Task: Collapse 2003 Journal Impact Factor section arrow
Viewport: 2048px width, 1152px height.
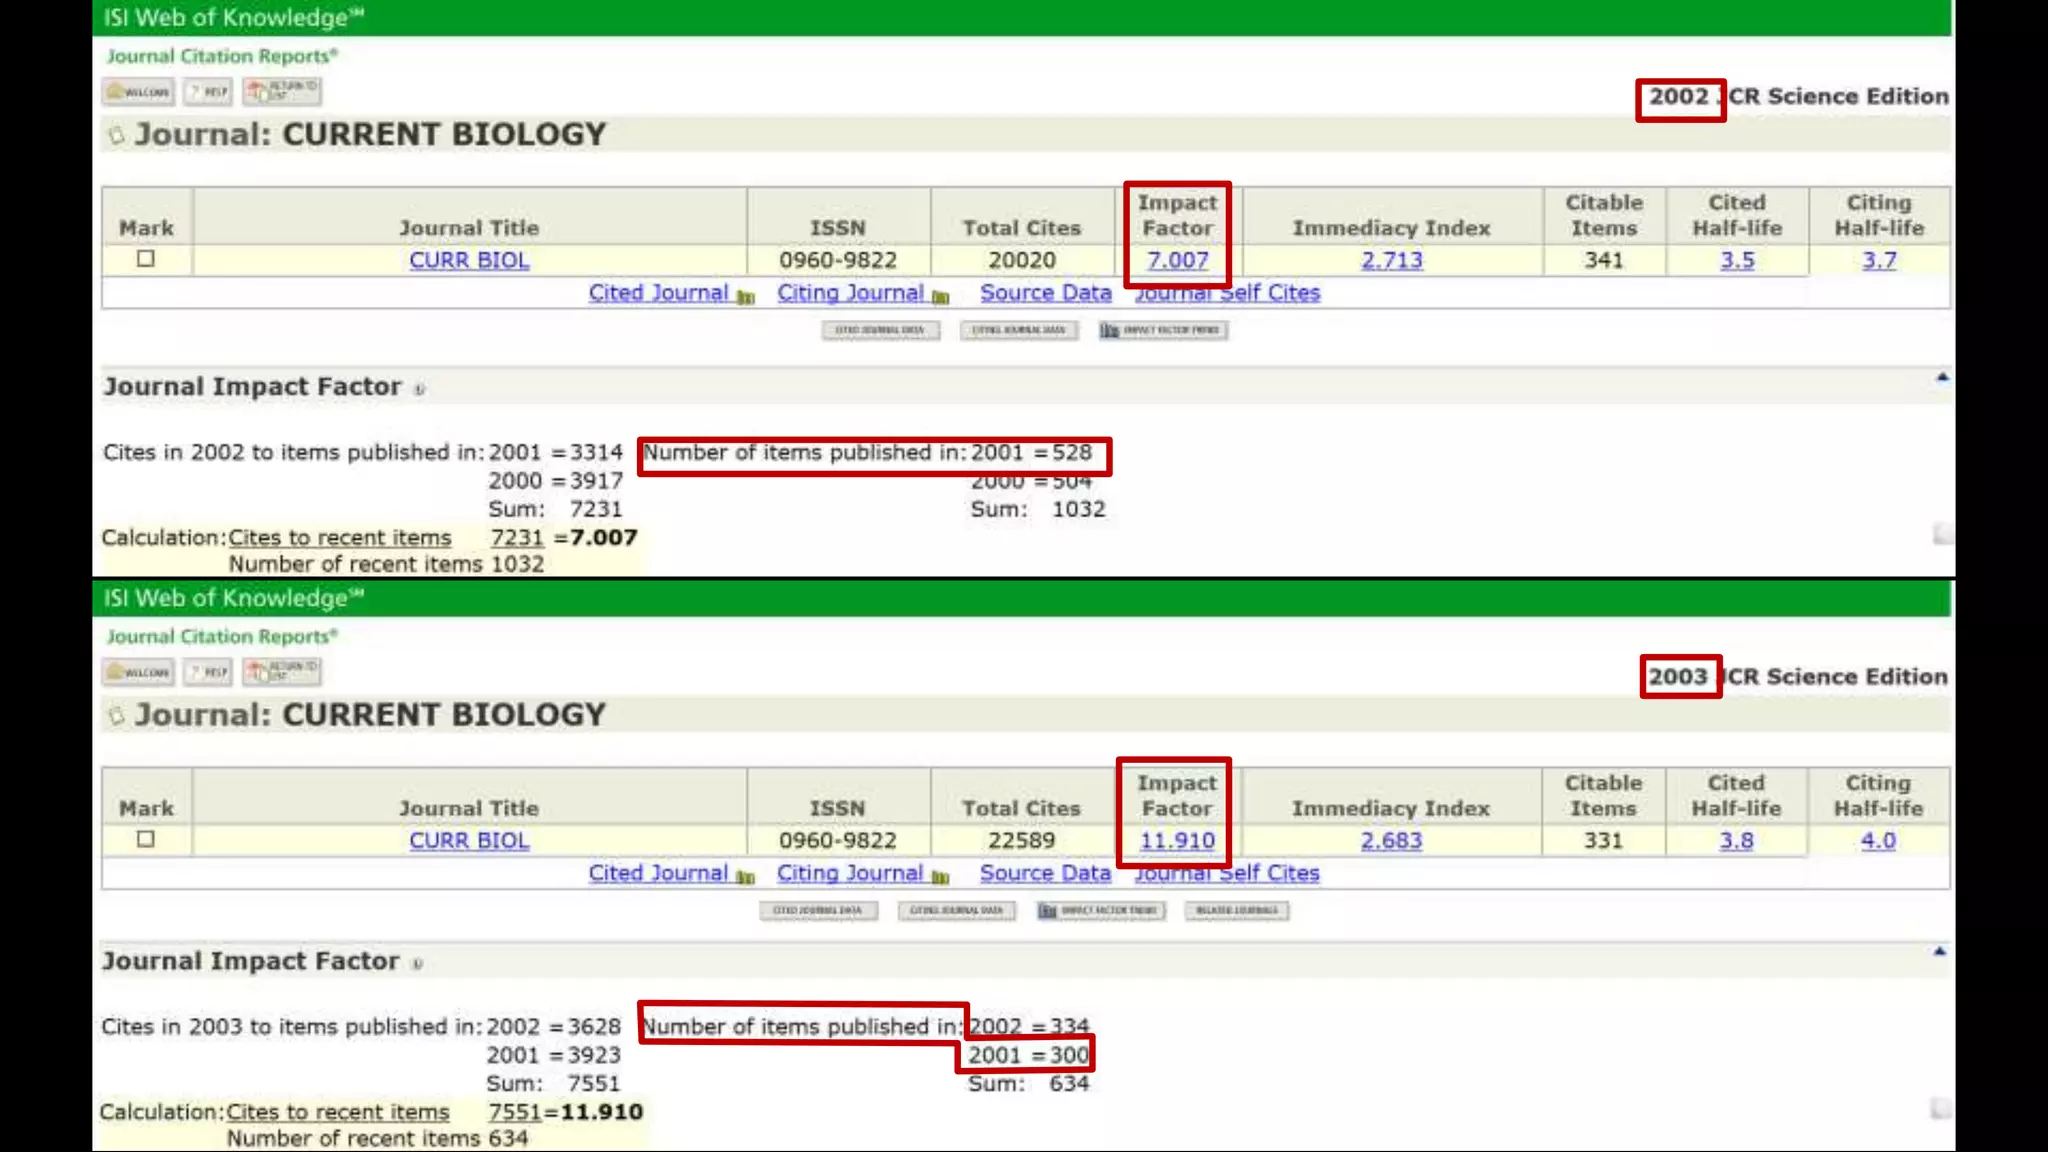Action: tap(1939, 952)
